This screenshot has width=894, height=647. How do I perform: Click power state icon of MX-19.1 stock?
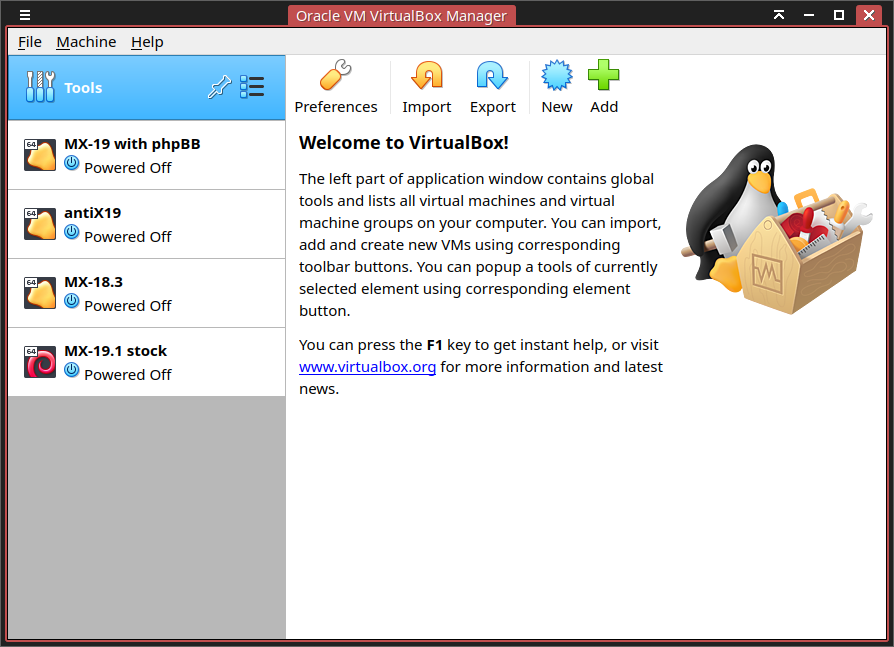[x=72, y=370]
